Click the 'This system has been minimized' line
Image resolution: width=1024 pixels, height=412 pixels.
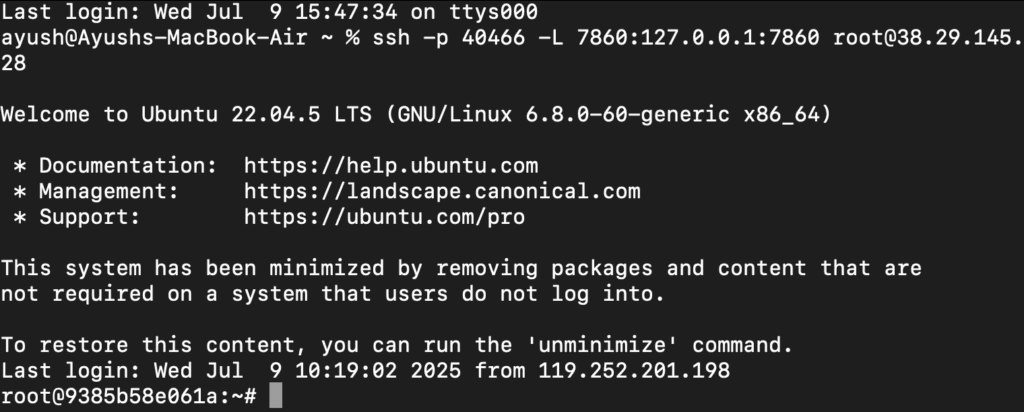pos(461,268)
